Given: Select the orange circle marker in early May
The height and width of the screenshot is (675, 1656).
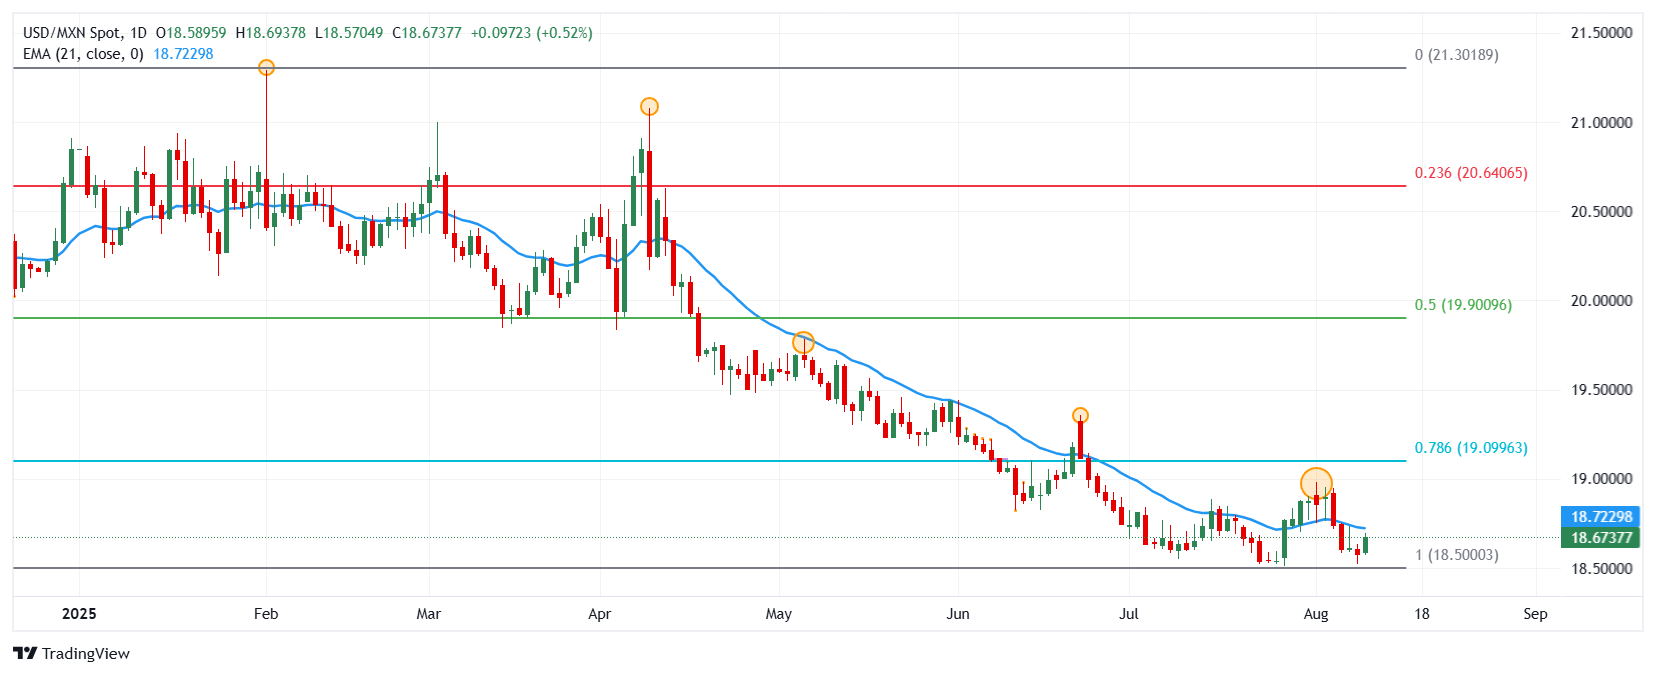Looking at the screenshot, I should [x=803, y=343].
